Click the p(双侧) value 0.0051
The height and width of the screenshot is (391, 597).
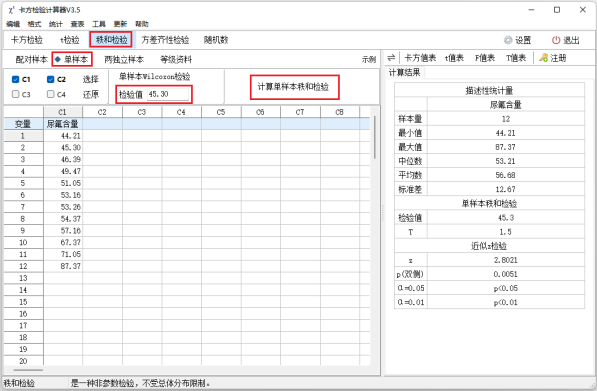[506, 274]
